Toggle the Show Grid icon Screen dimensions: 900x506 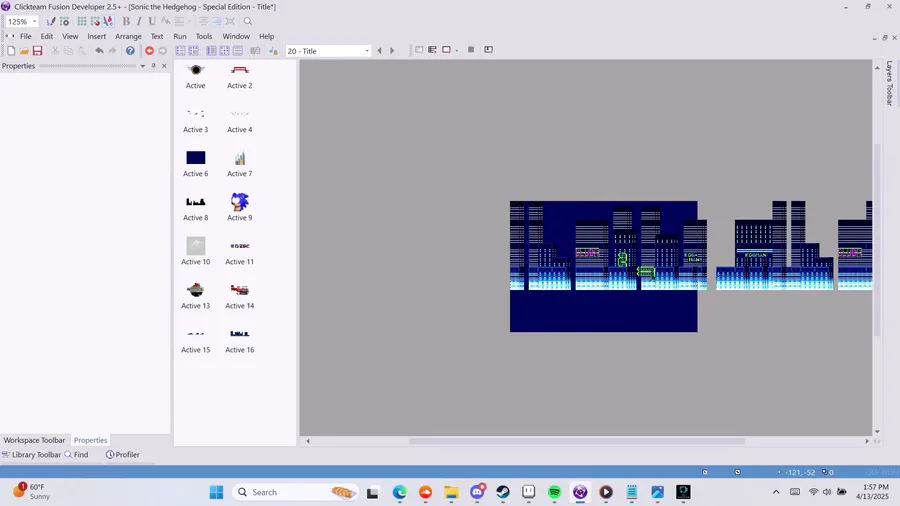coord(82,21)
